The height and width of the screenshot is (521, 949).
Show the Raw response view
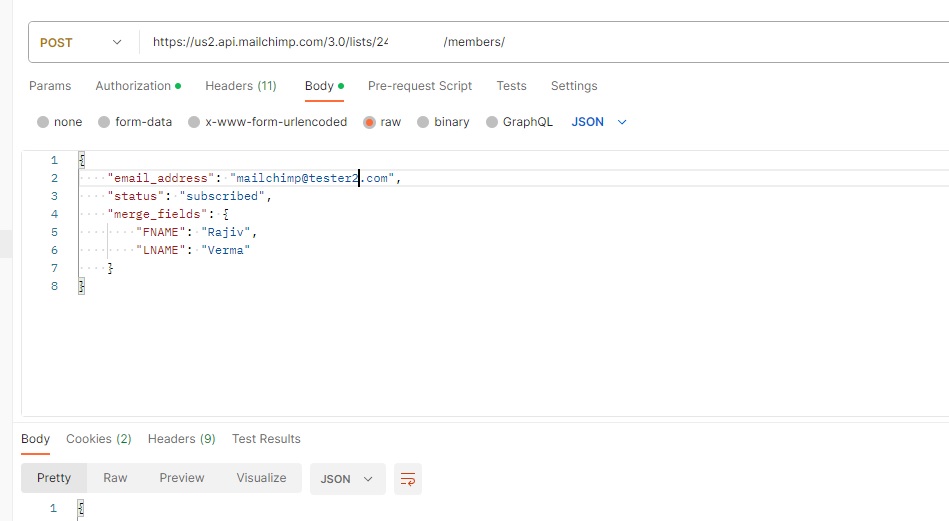point(115,478)
